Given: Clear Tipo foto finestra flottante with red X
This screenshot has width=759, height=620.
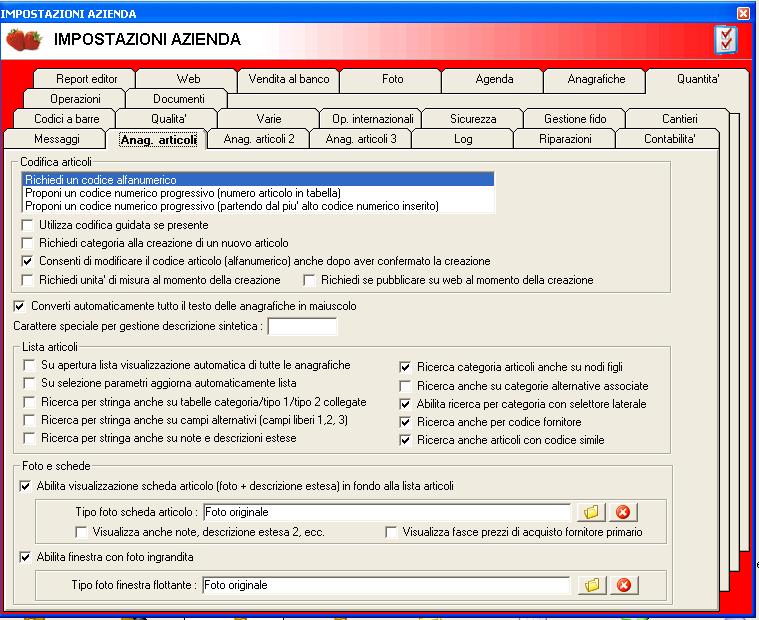Looking at the screenshot, I should point(624,585).
